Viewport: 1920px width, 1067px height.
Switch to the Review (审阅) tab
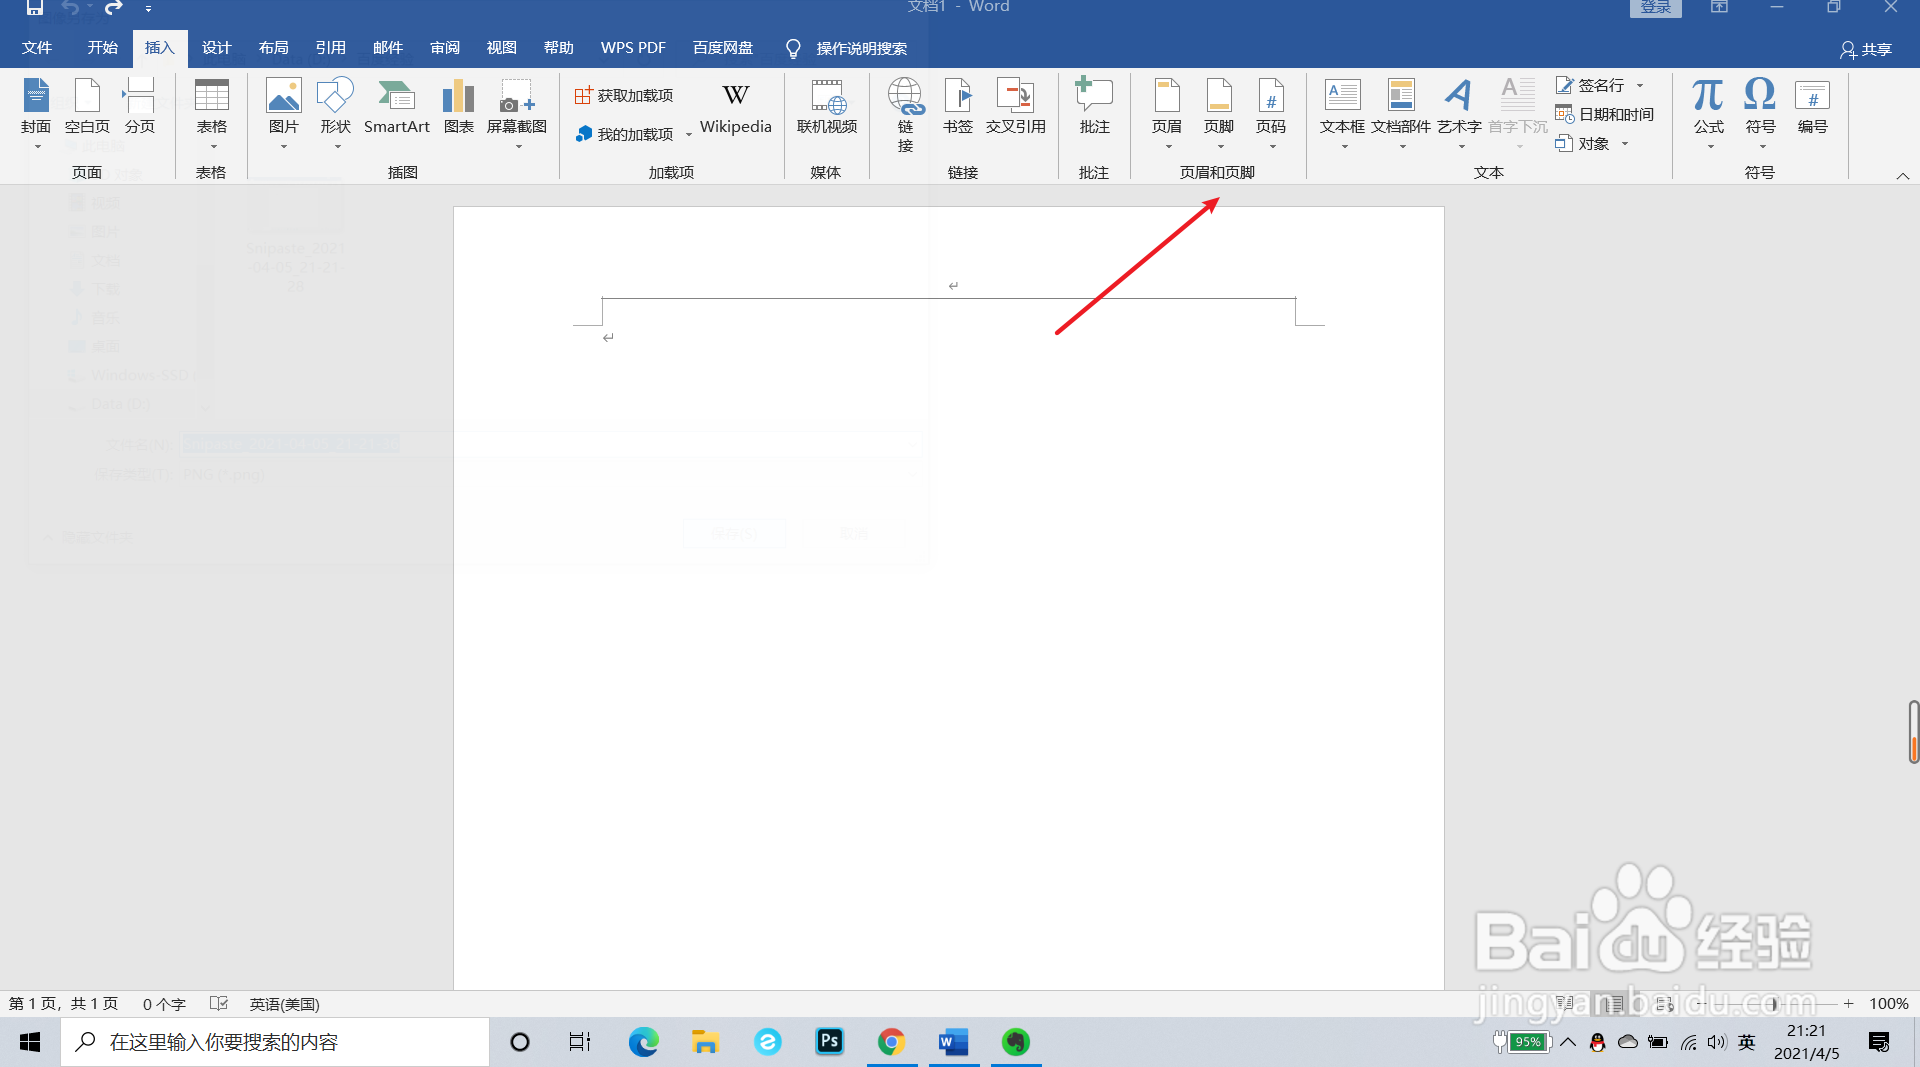click(445, 48)
